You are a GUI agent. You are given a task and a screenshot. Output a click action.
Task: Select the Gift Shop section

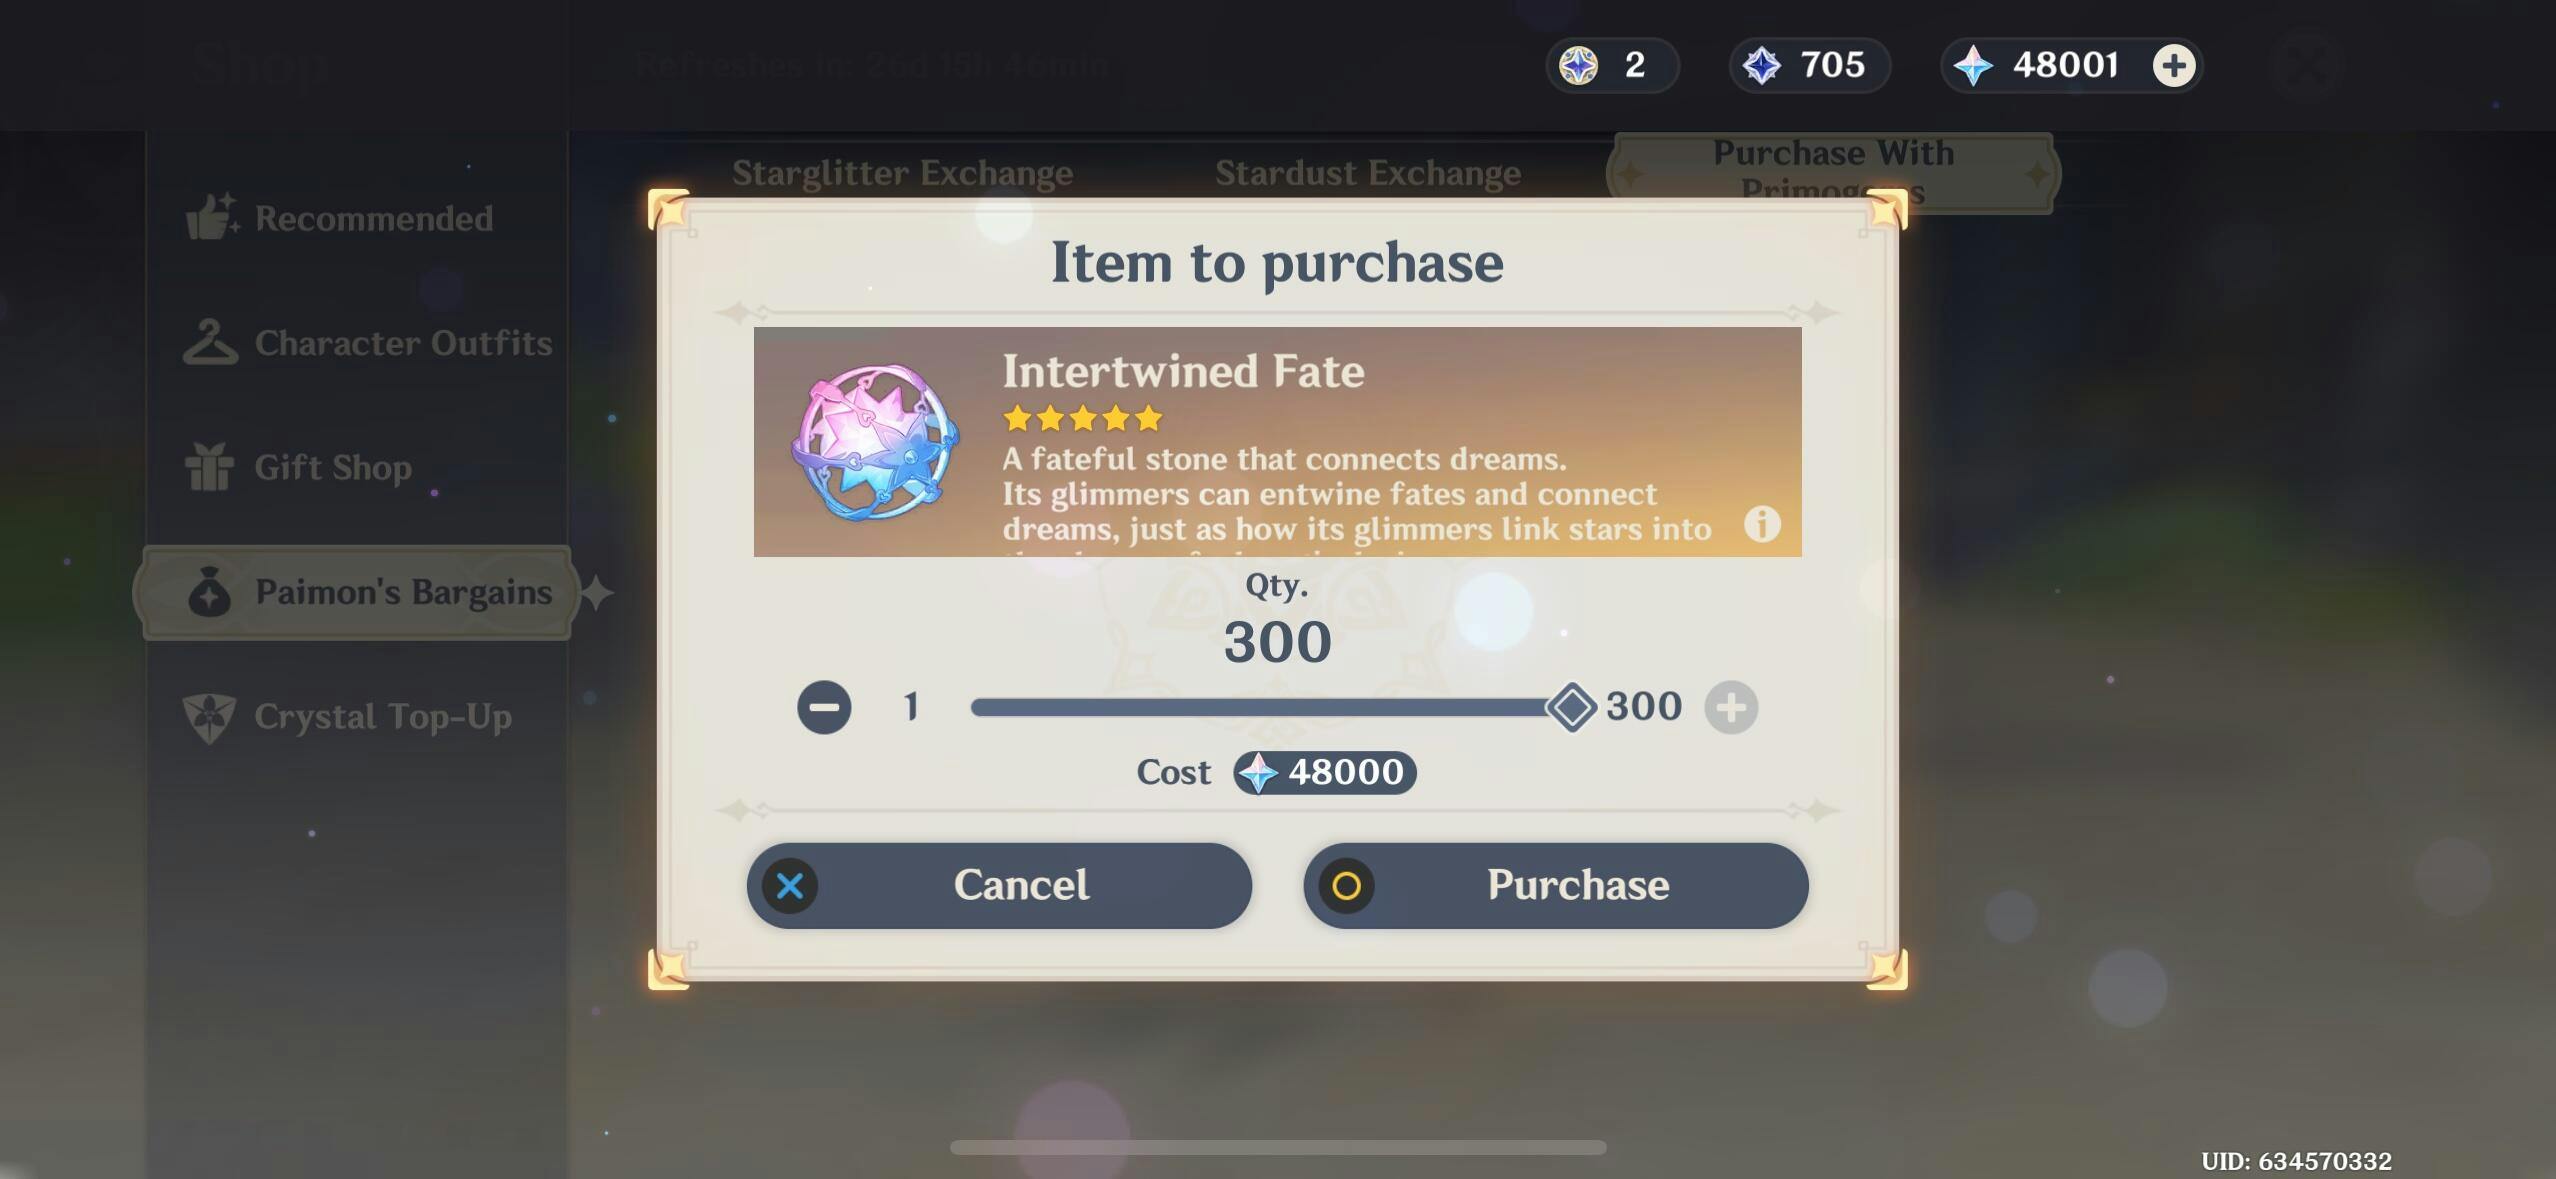click(298, 467)
